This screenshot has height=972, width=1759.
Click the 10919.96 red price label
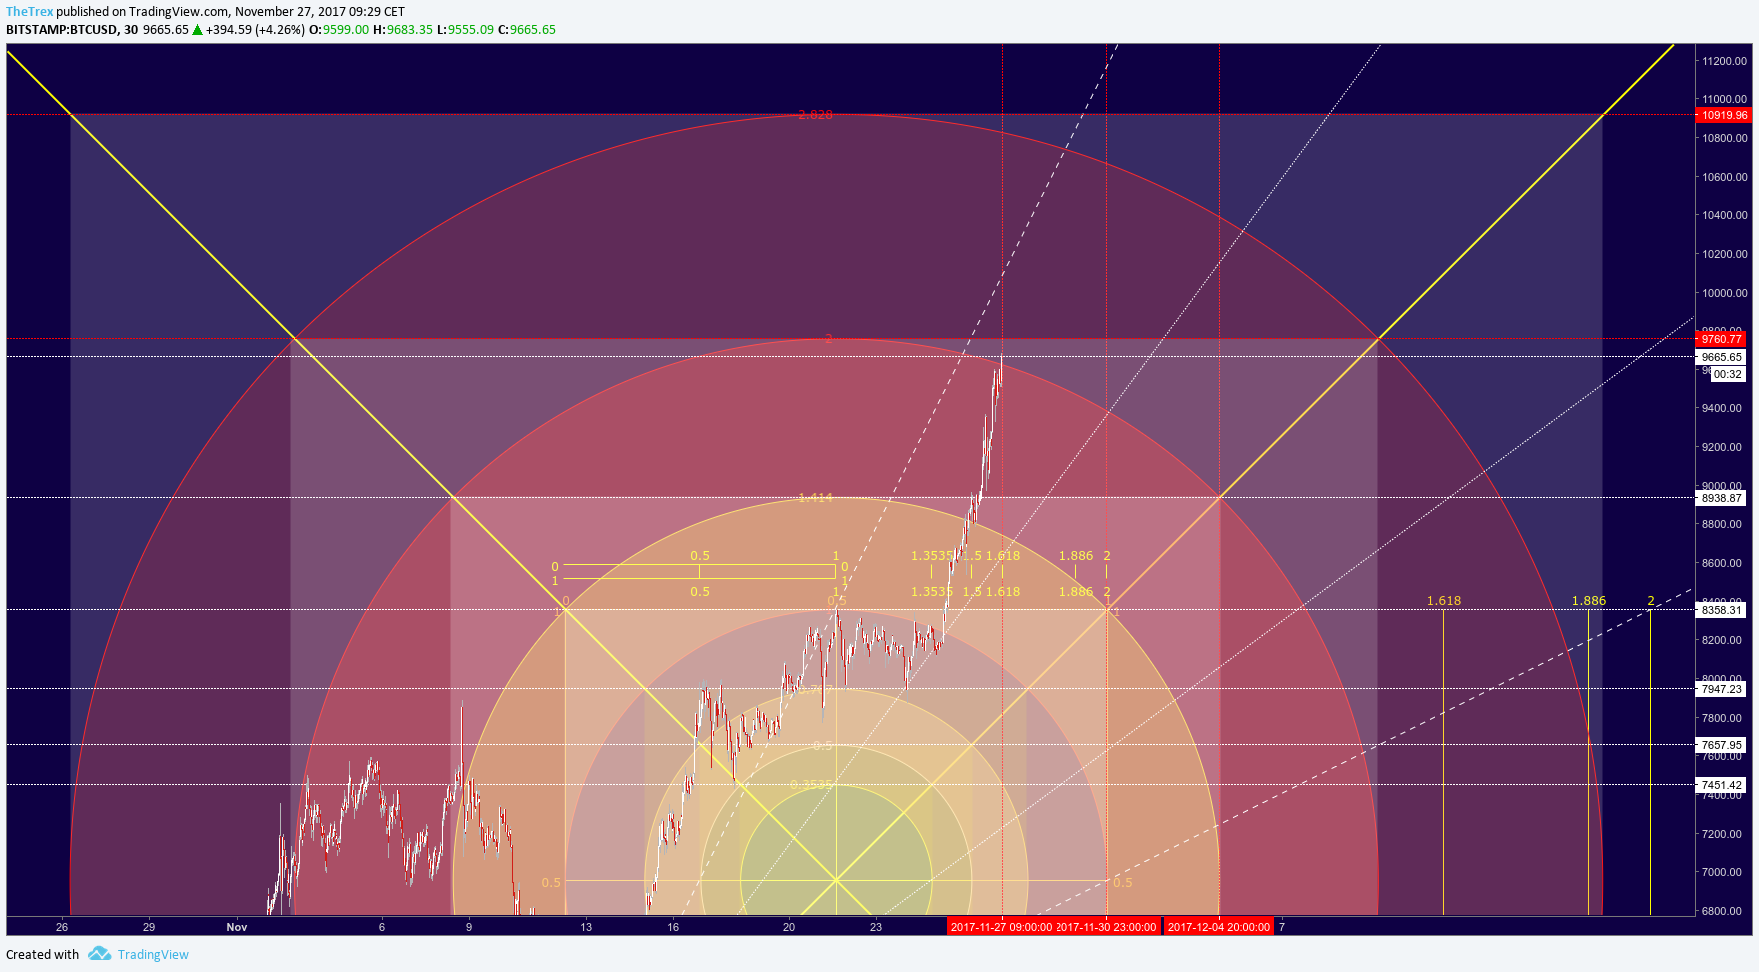point(1725,115)
